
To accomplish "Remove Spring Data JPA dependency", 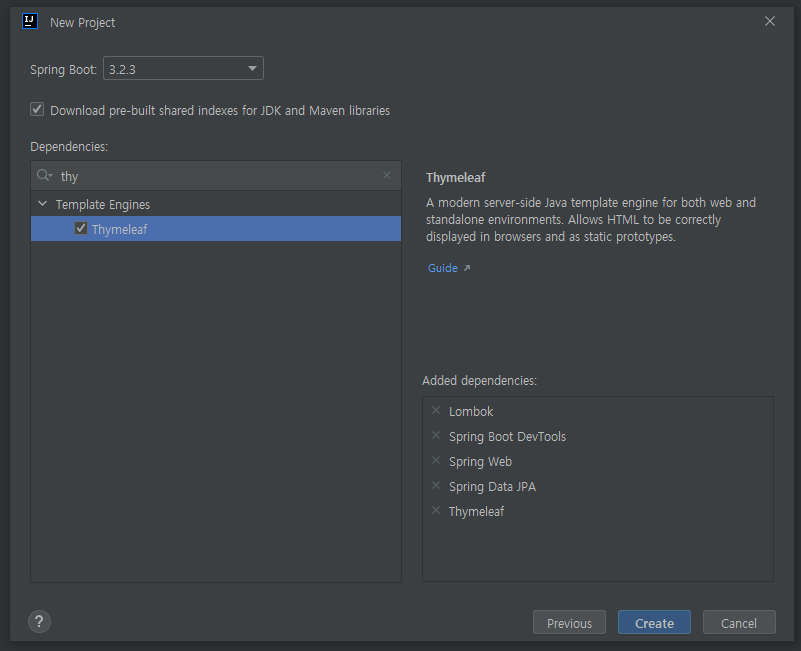I will [436, 485].
